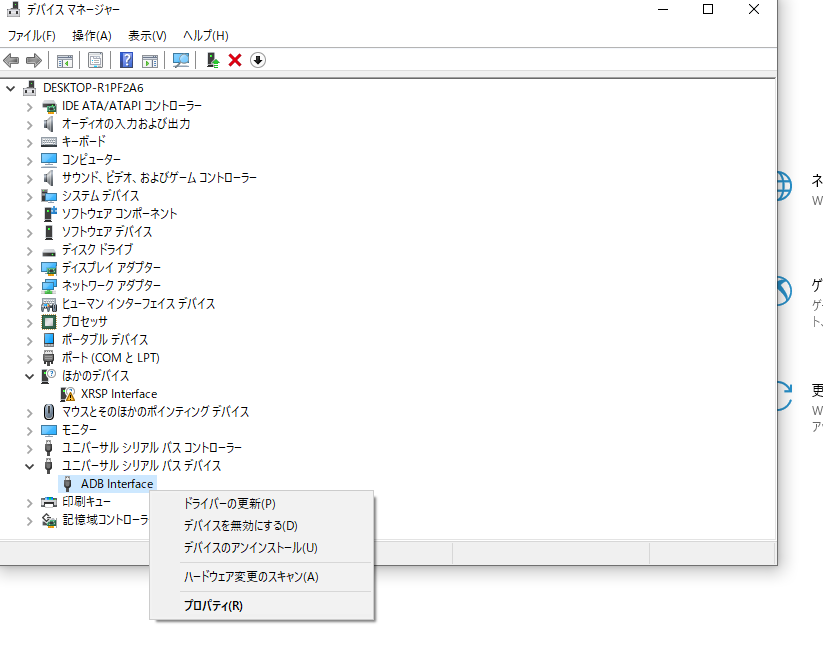This screenshot has width=823, height=660.
Task: Select the XRSP Interface device
Action: pos(118,394)
